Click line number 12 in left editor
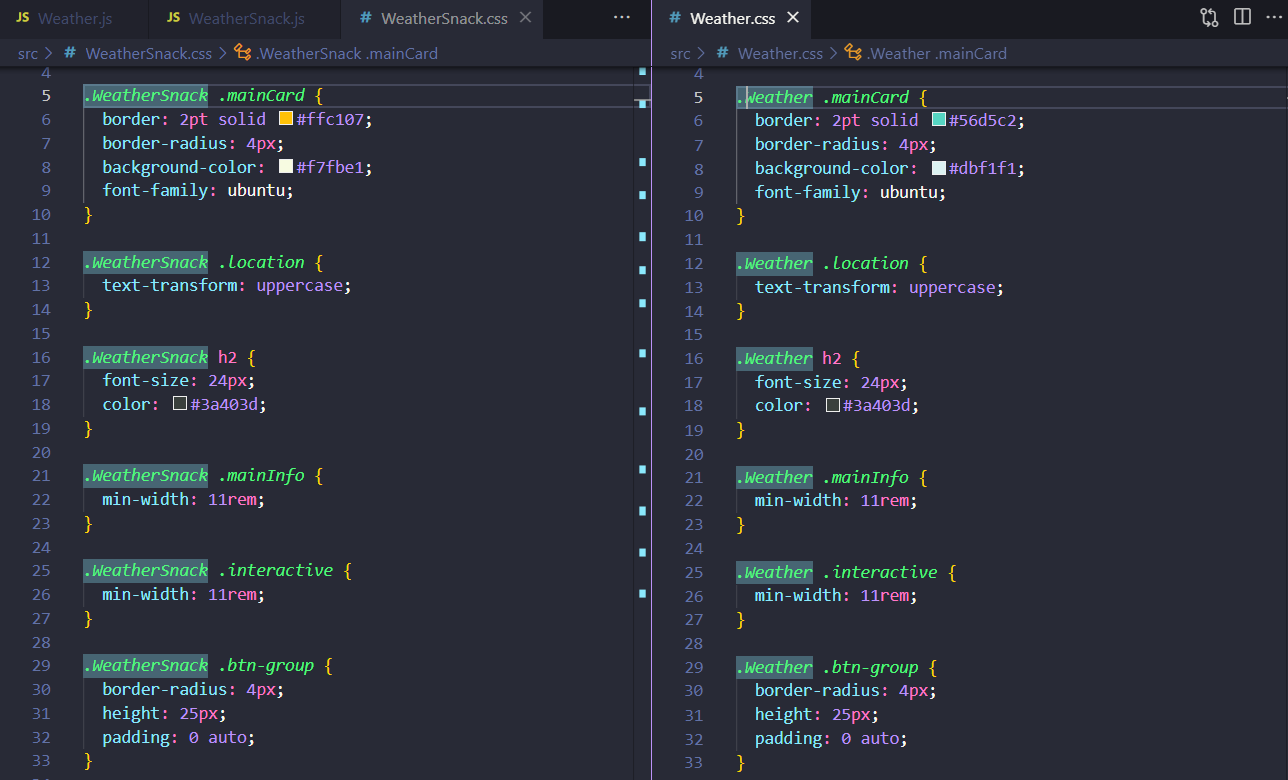This screenshot has width=1288, height=780. click(x=40, y=262)
